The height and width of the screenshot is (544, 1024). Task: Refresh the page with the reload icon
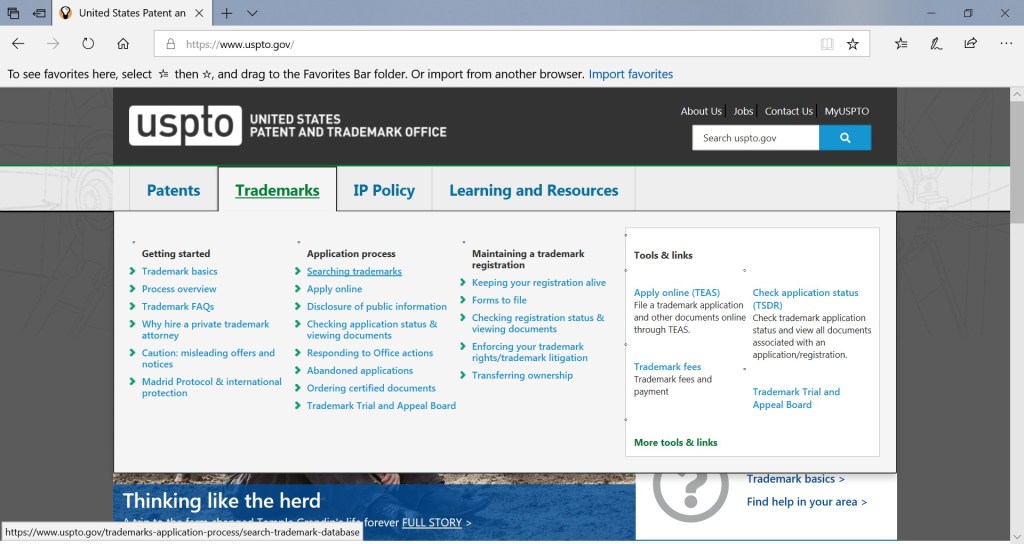[88, 44]
